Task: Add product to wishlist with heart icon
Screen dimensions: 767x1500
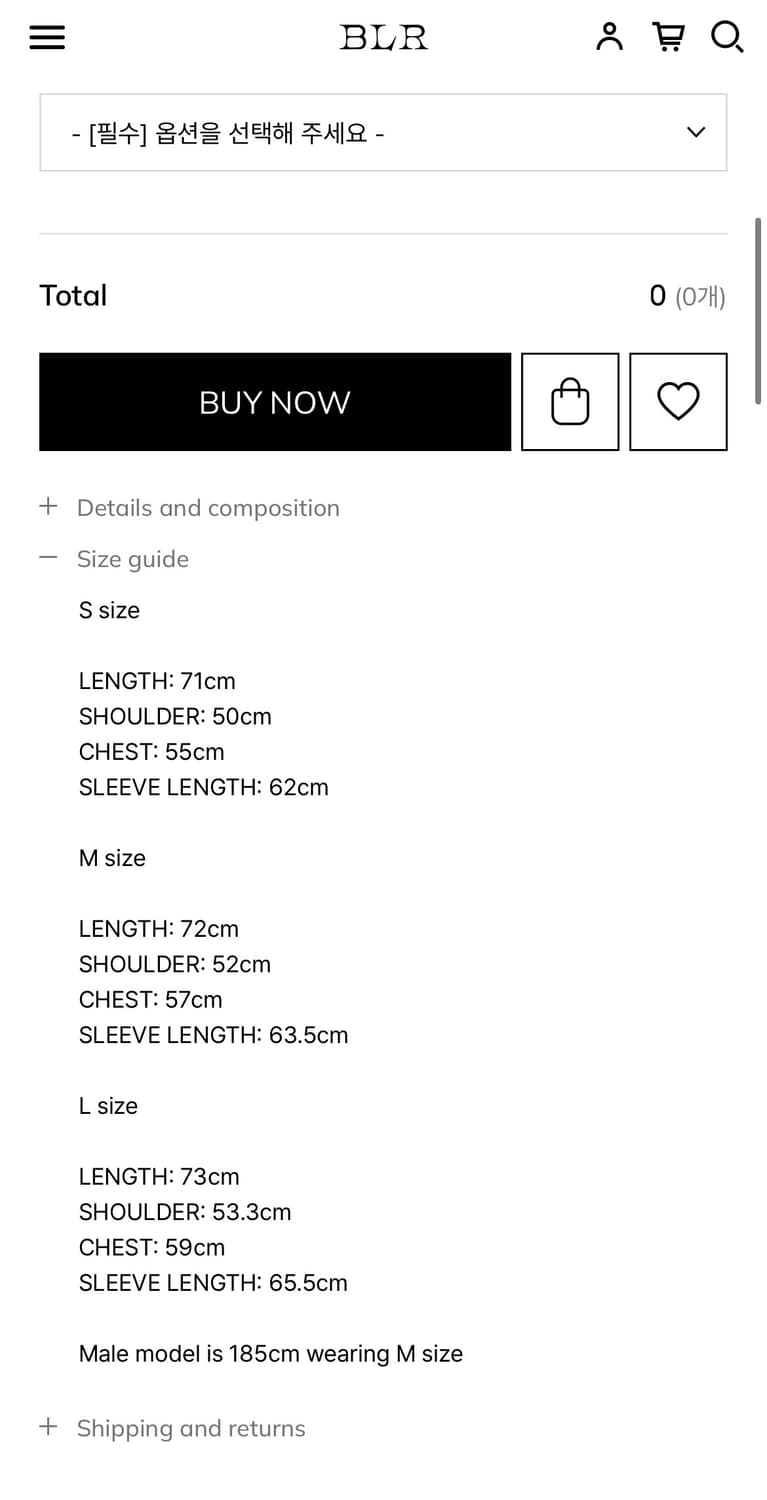Action: (678, 402)
